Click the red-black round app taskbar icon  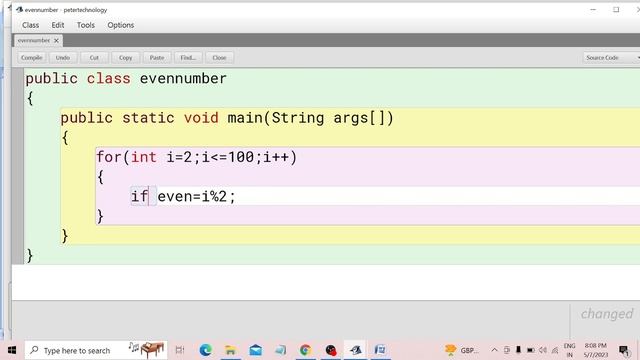tap(330, 350)
